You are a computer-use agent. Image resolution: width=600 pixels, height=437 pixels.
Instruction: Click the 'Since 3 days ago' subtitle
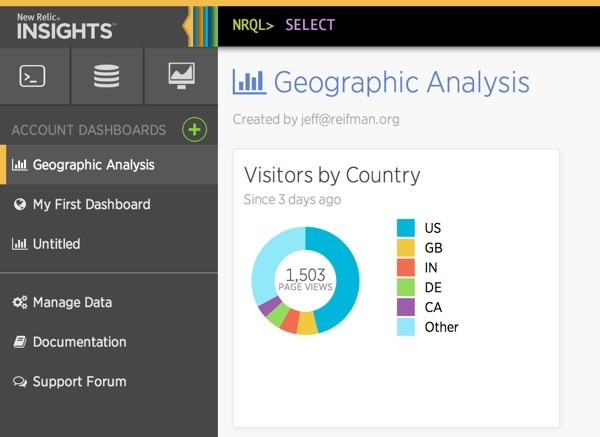click(x=292, y=200)
